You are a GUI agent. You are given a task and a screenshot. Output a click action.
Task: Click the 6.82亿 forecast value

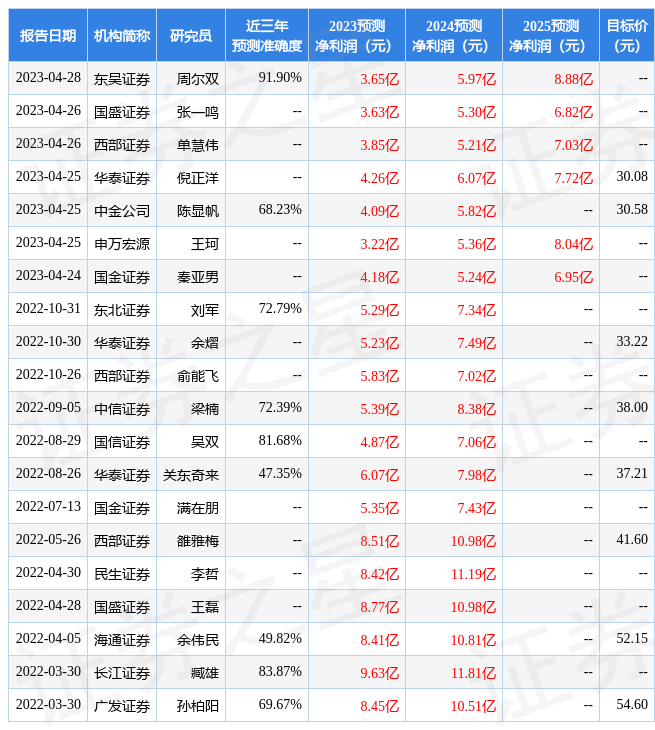coord(574,112)
